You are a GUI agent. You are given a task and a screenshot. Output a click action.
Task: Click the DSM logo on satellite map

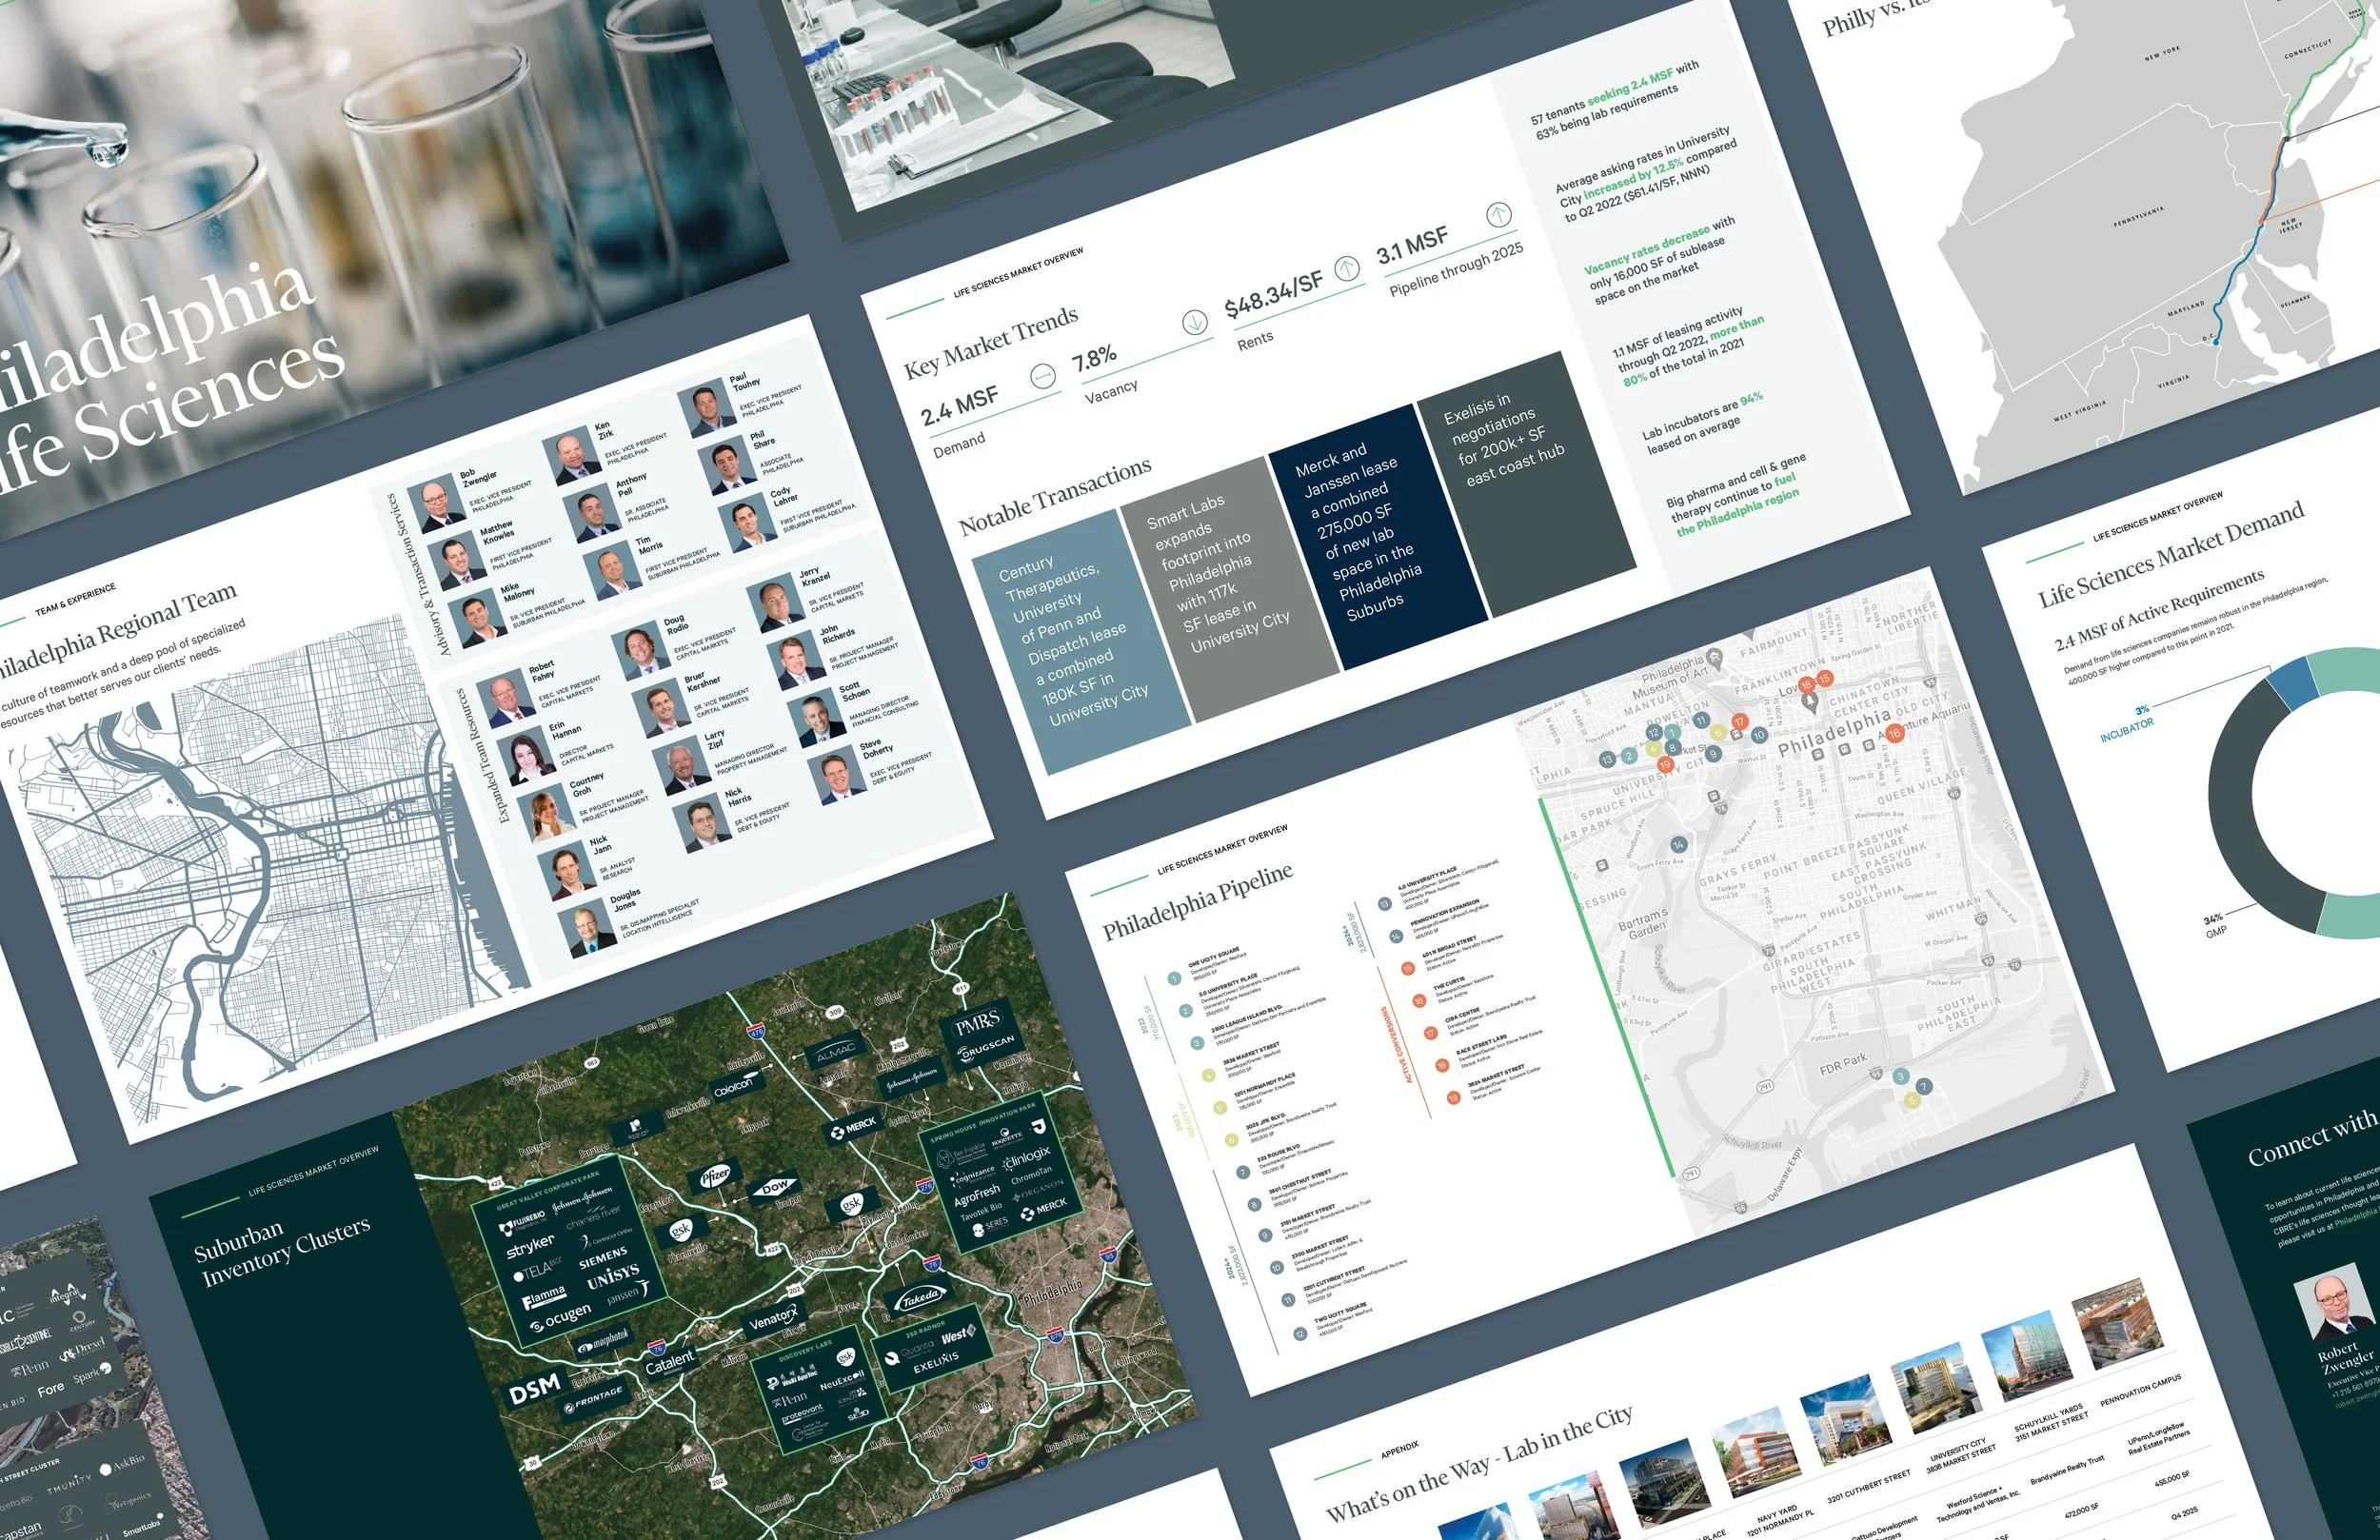pos(535,1389)
